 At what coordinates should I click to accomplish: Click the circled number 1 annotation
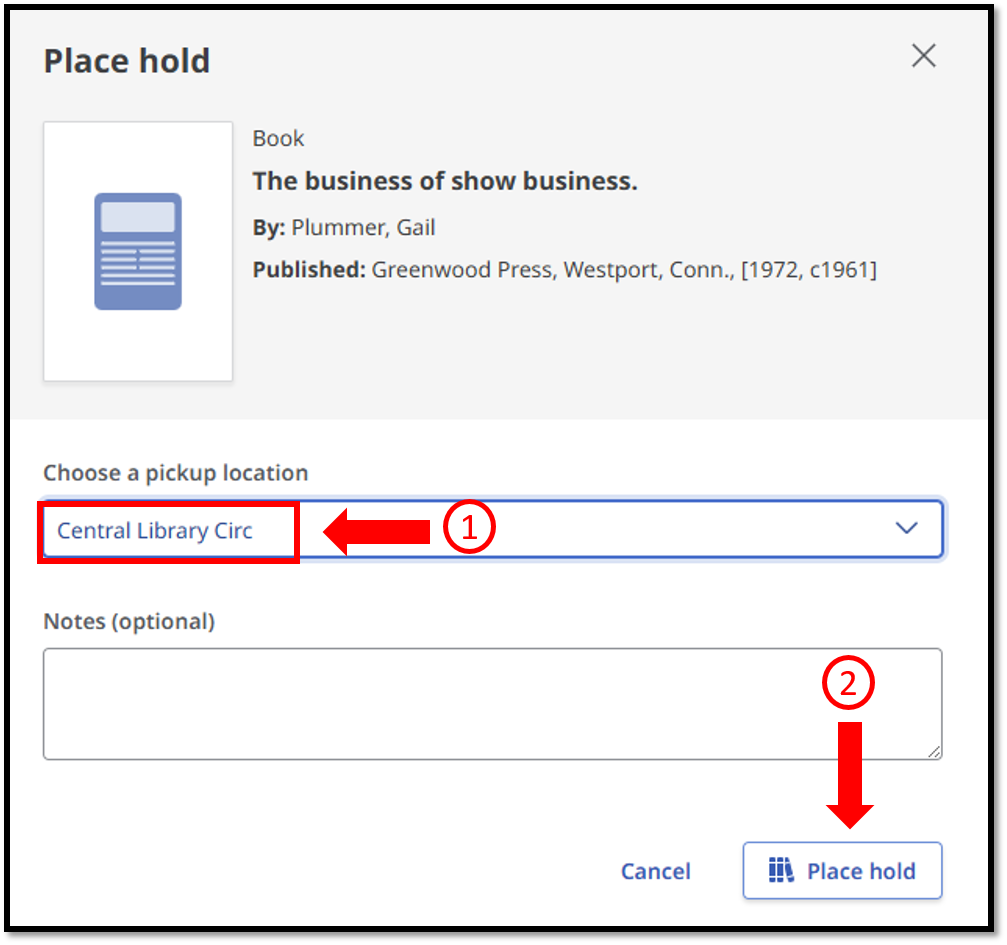pyautogui.click(x=469, y=529)
